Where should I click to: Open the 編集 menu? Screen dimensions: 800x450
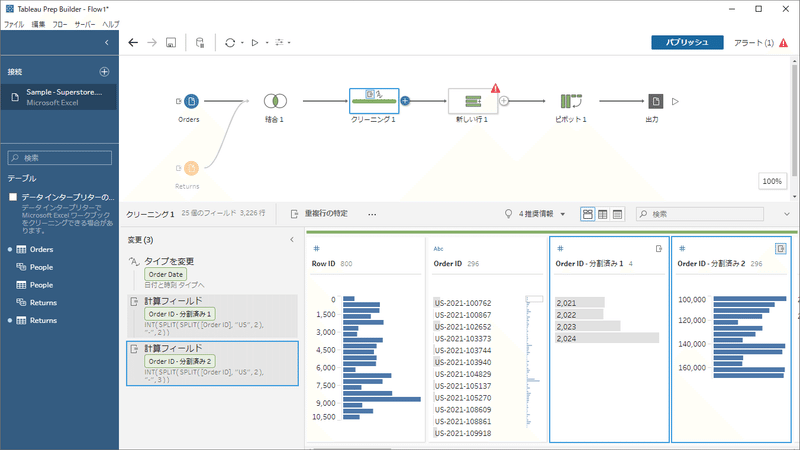point(38,24)
